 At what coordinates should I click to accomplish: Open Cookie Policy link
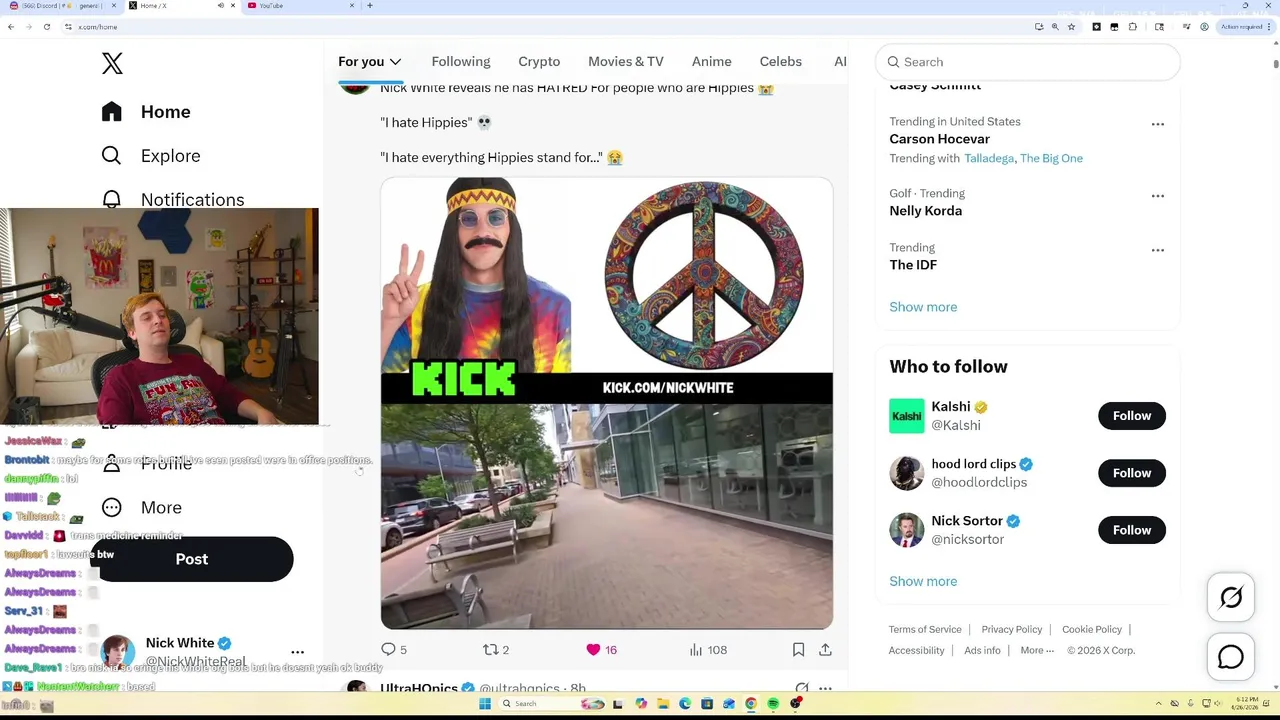(1092, 629)
